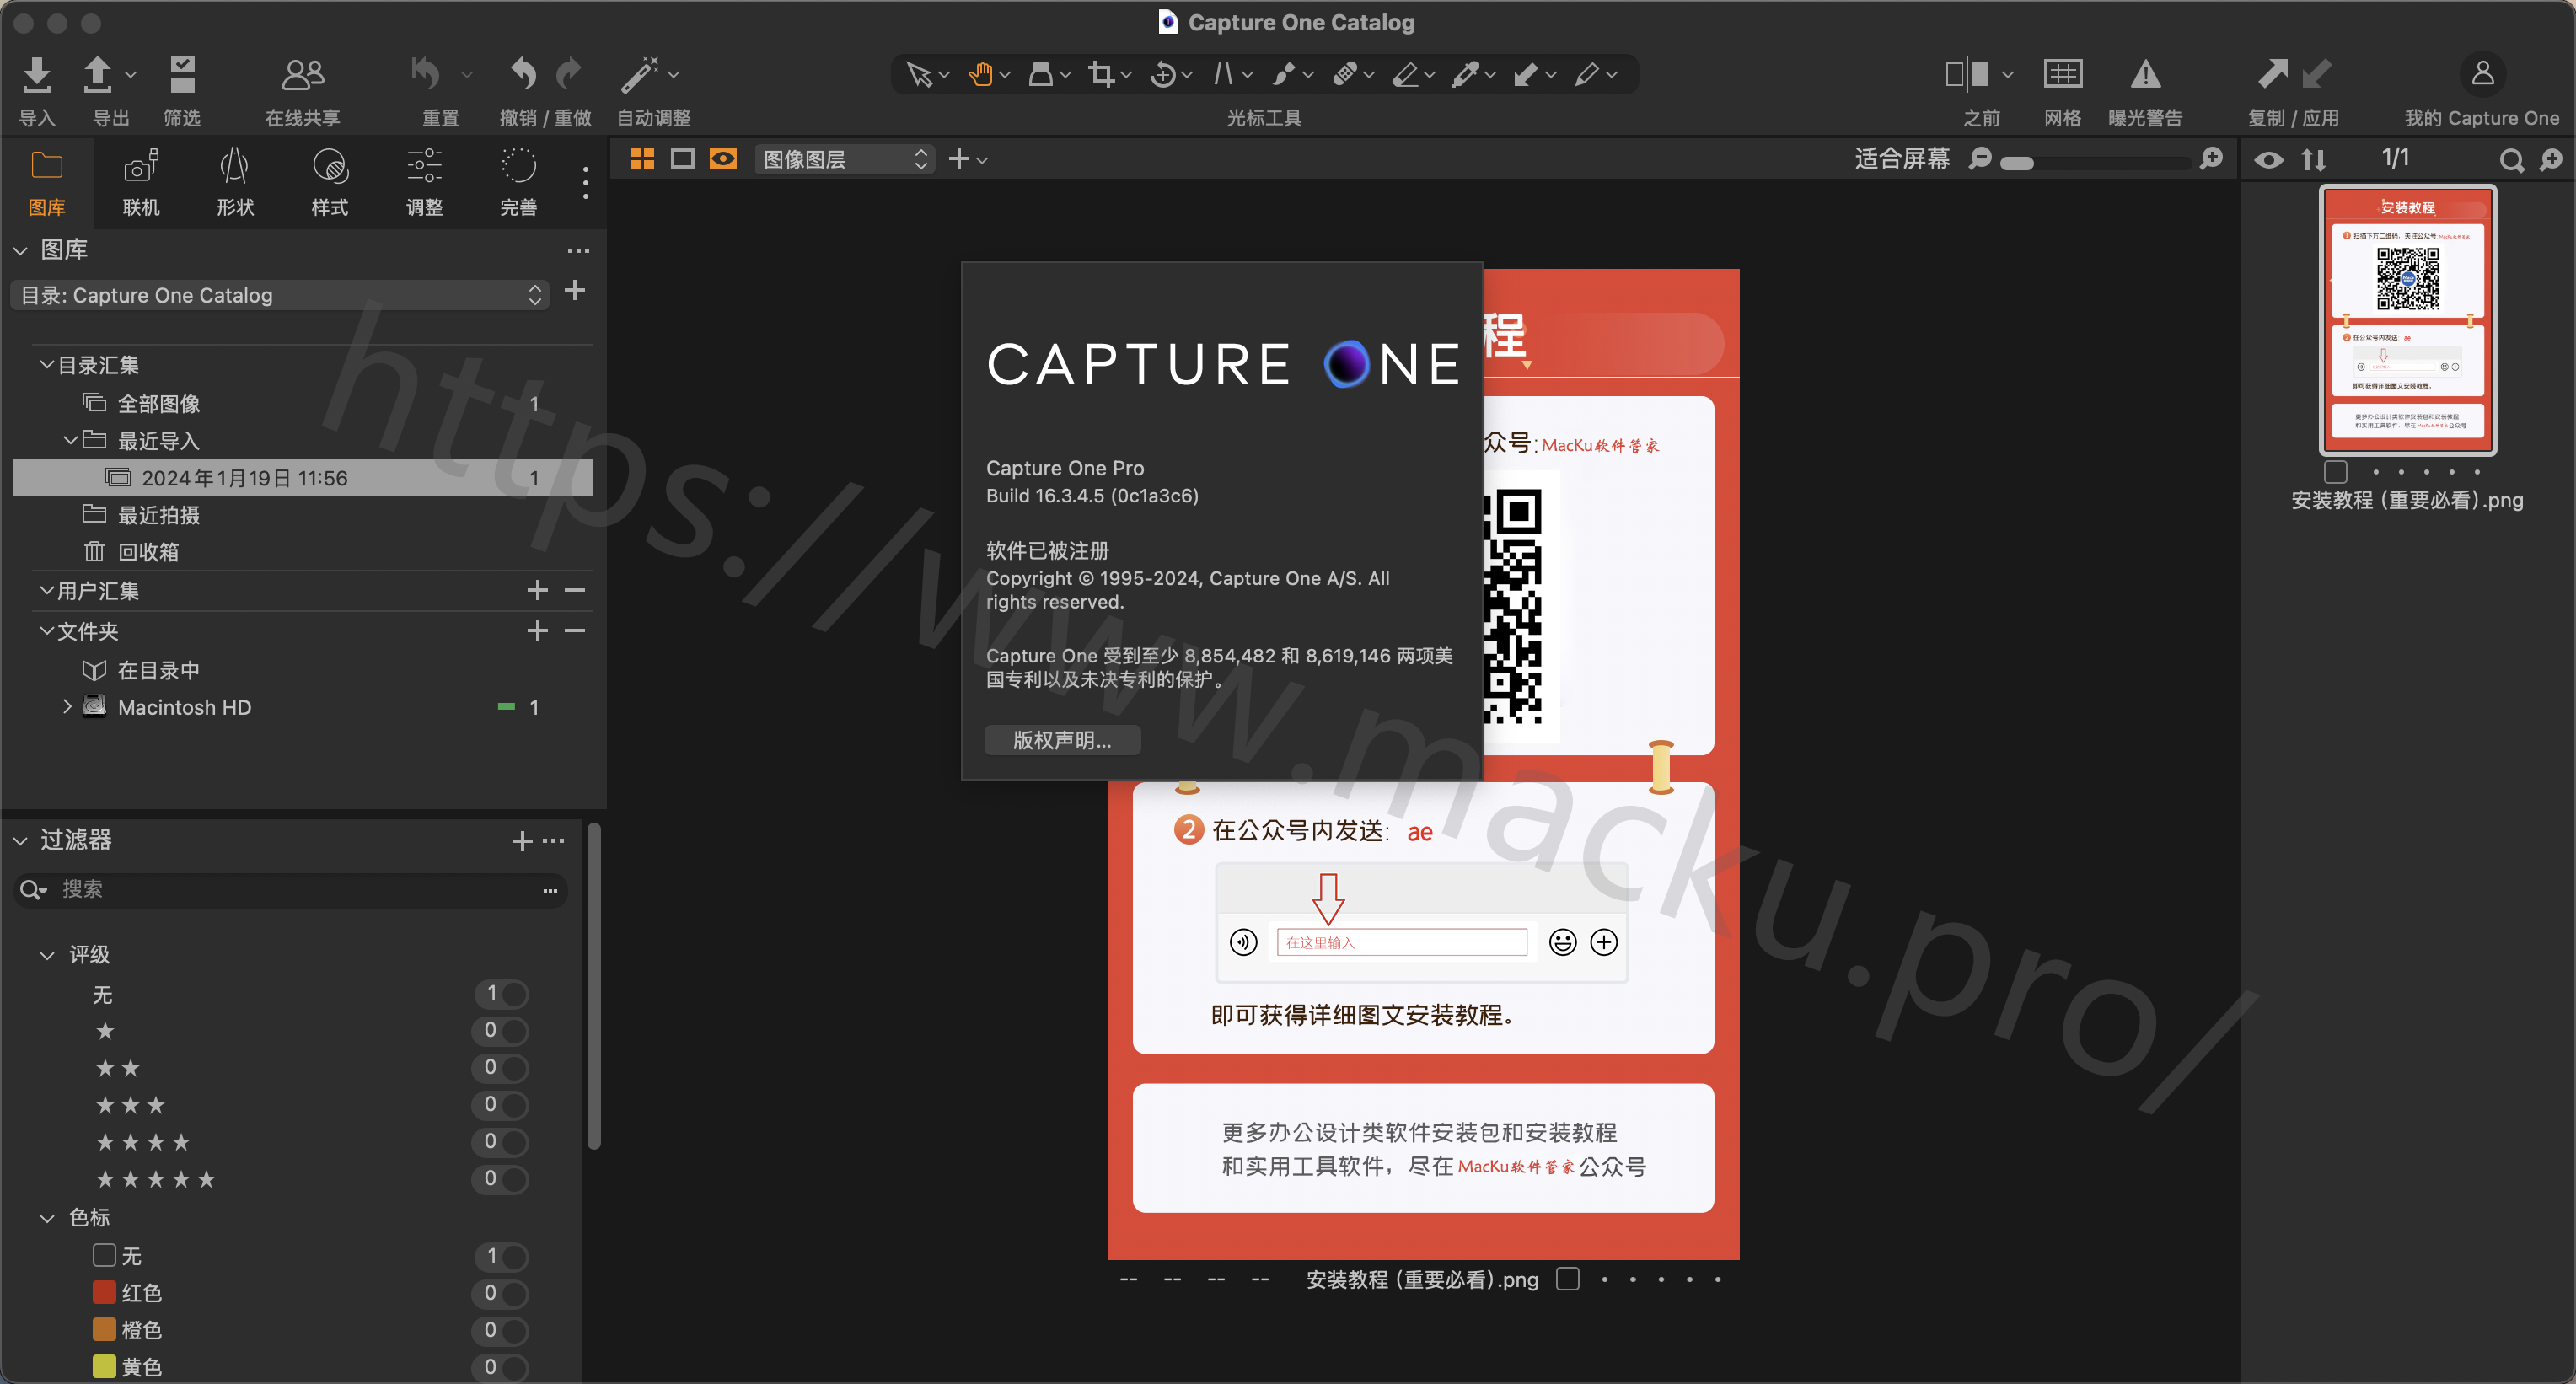Screen dimensions: 2576x1384
Task: Add a new catalog with plus button
Action: click(575, 291)
